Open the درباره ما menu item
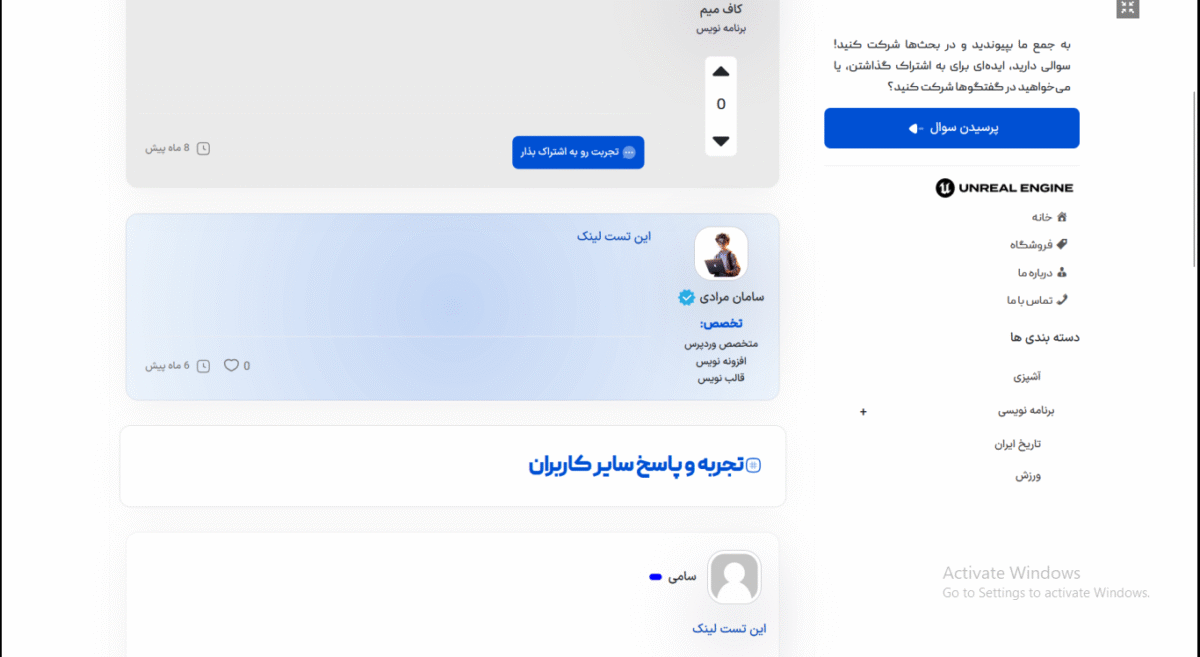 [x=1035, y=272]
